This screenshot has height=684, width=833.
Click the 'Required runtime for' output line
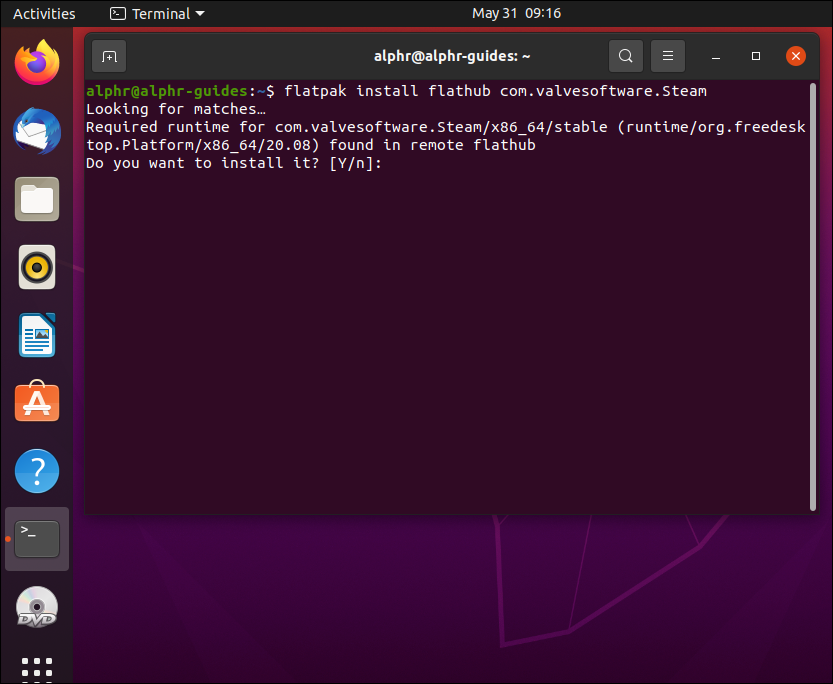(446, 127)
